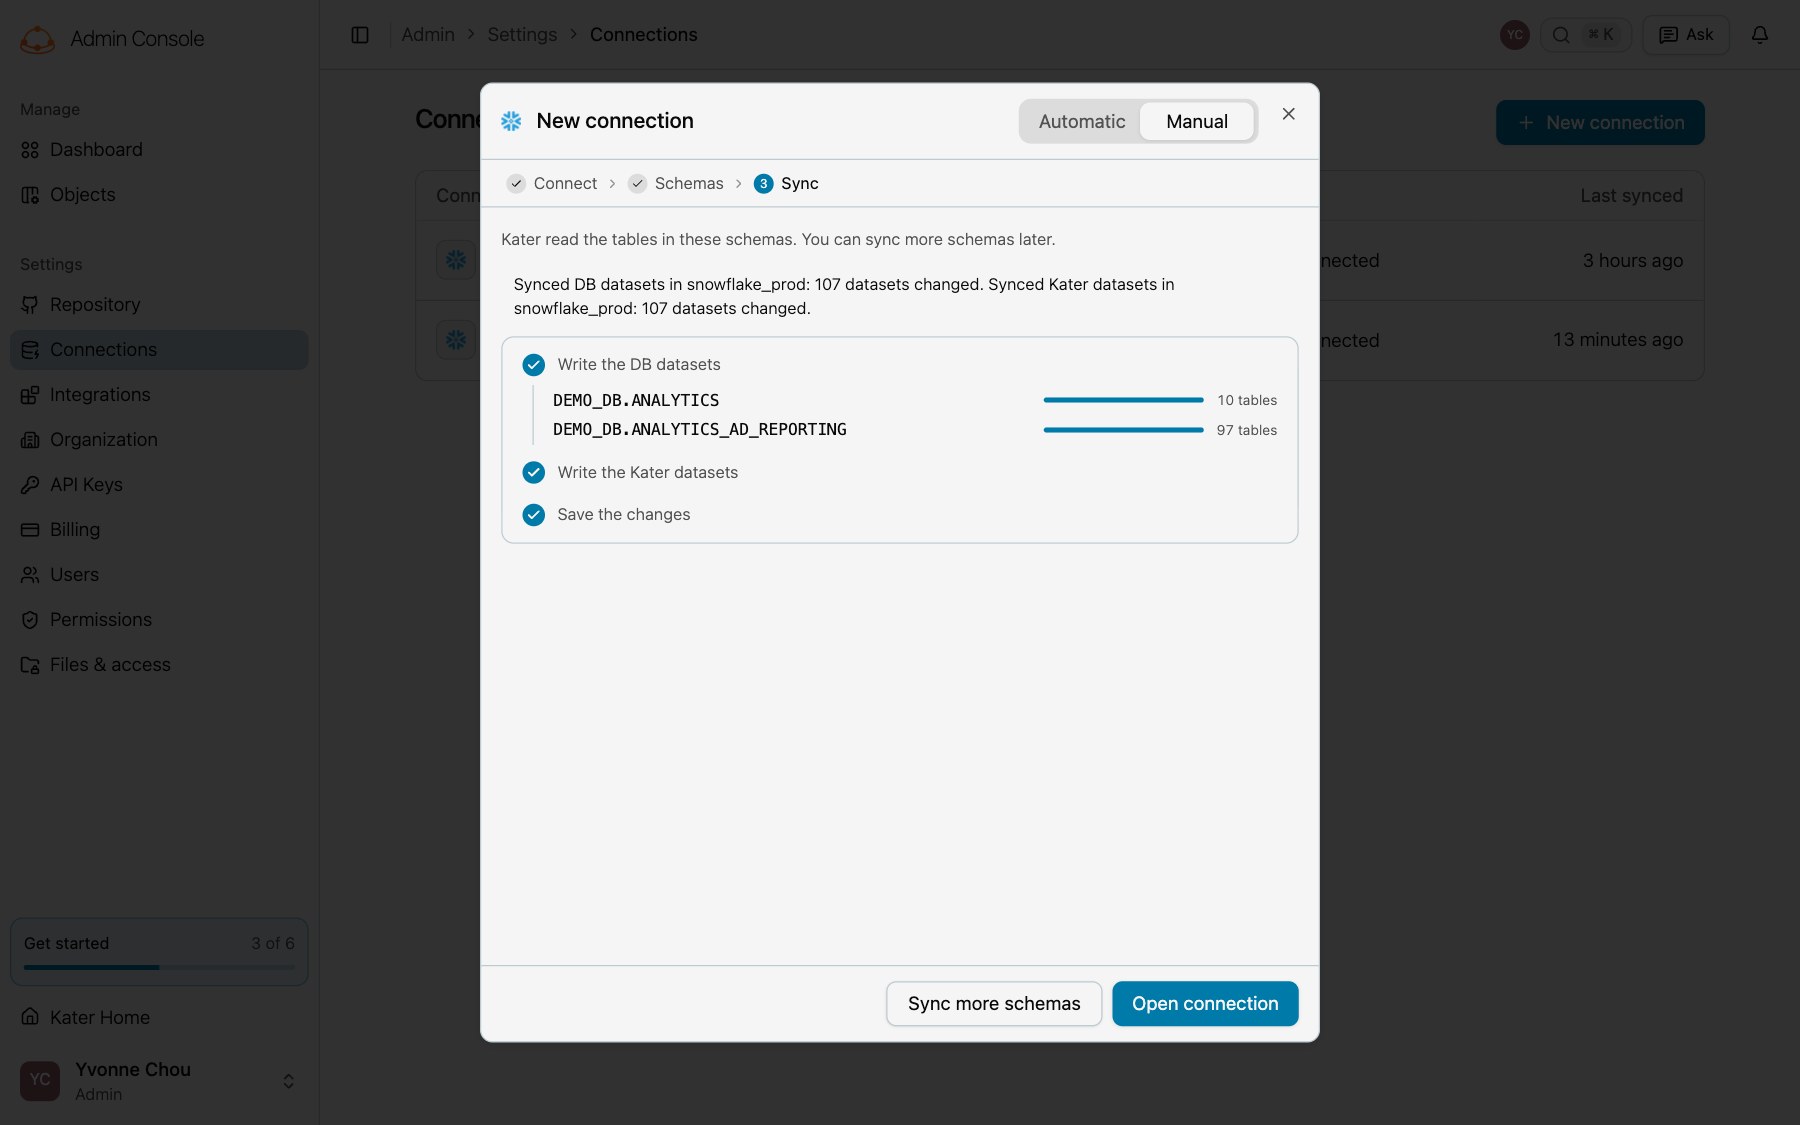The width and height of the screenshot is (1800, 1125).
Task: Click the check icon beside Write the Kater datasets
Action: pyautogui.click(x=534, y=472)
